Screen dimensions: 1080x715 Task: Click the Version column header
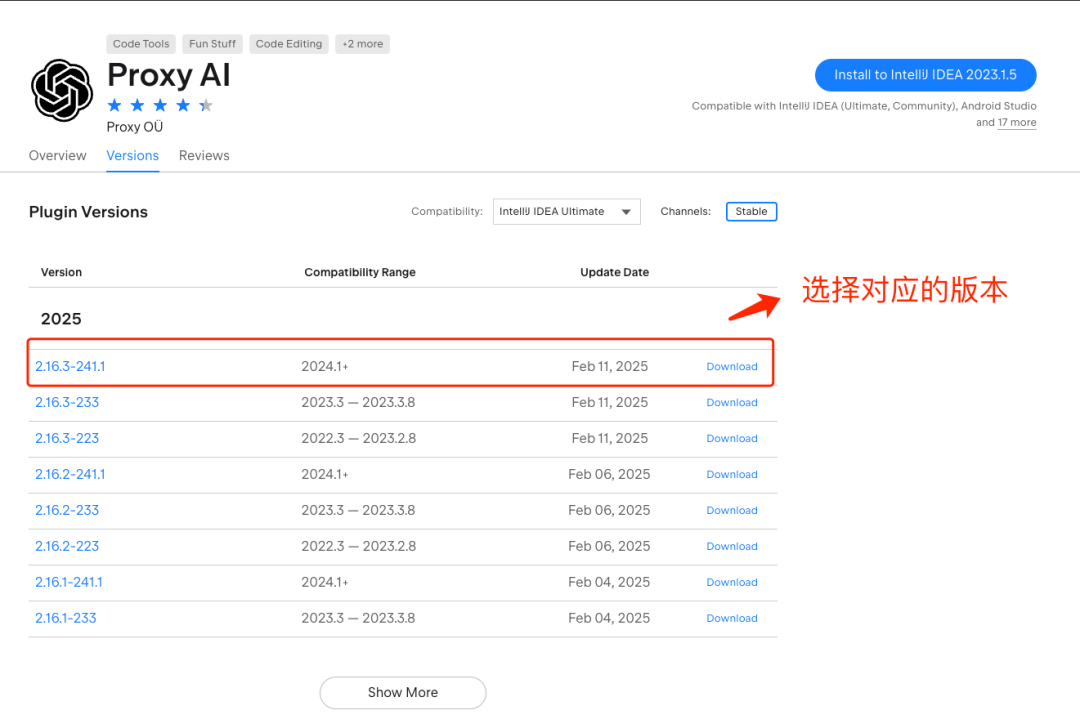pos(61,272)
